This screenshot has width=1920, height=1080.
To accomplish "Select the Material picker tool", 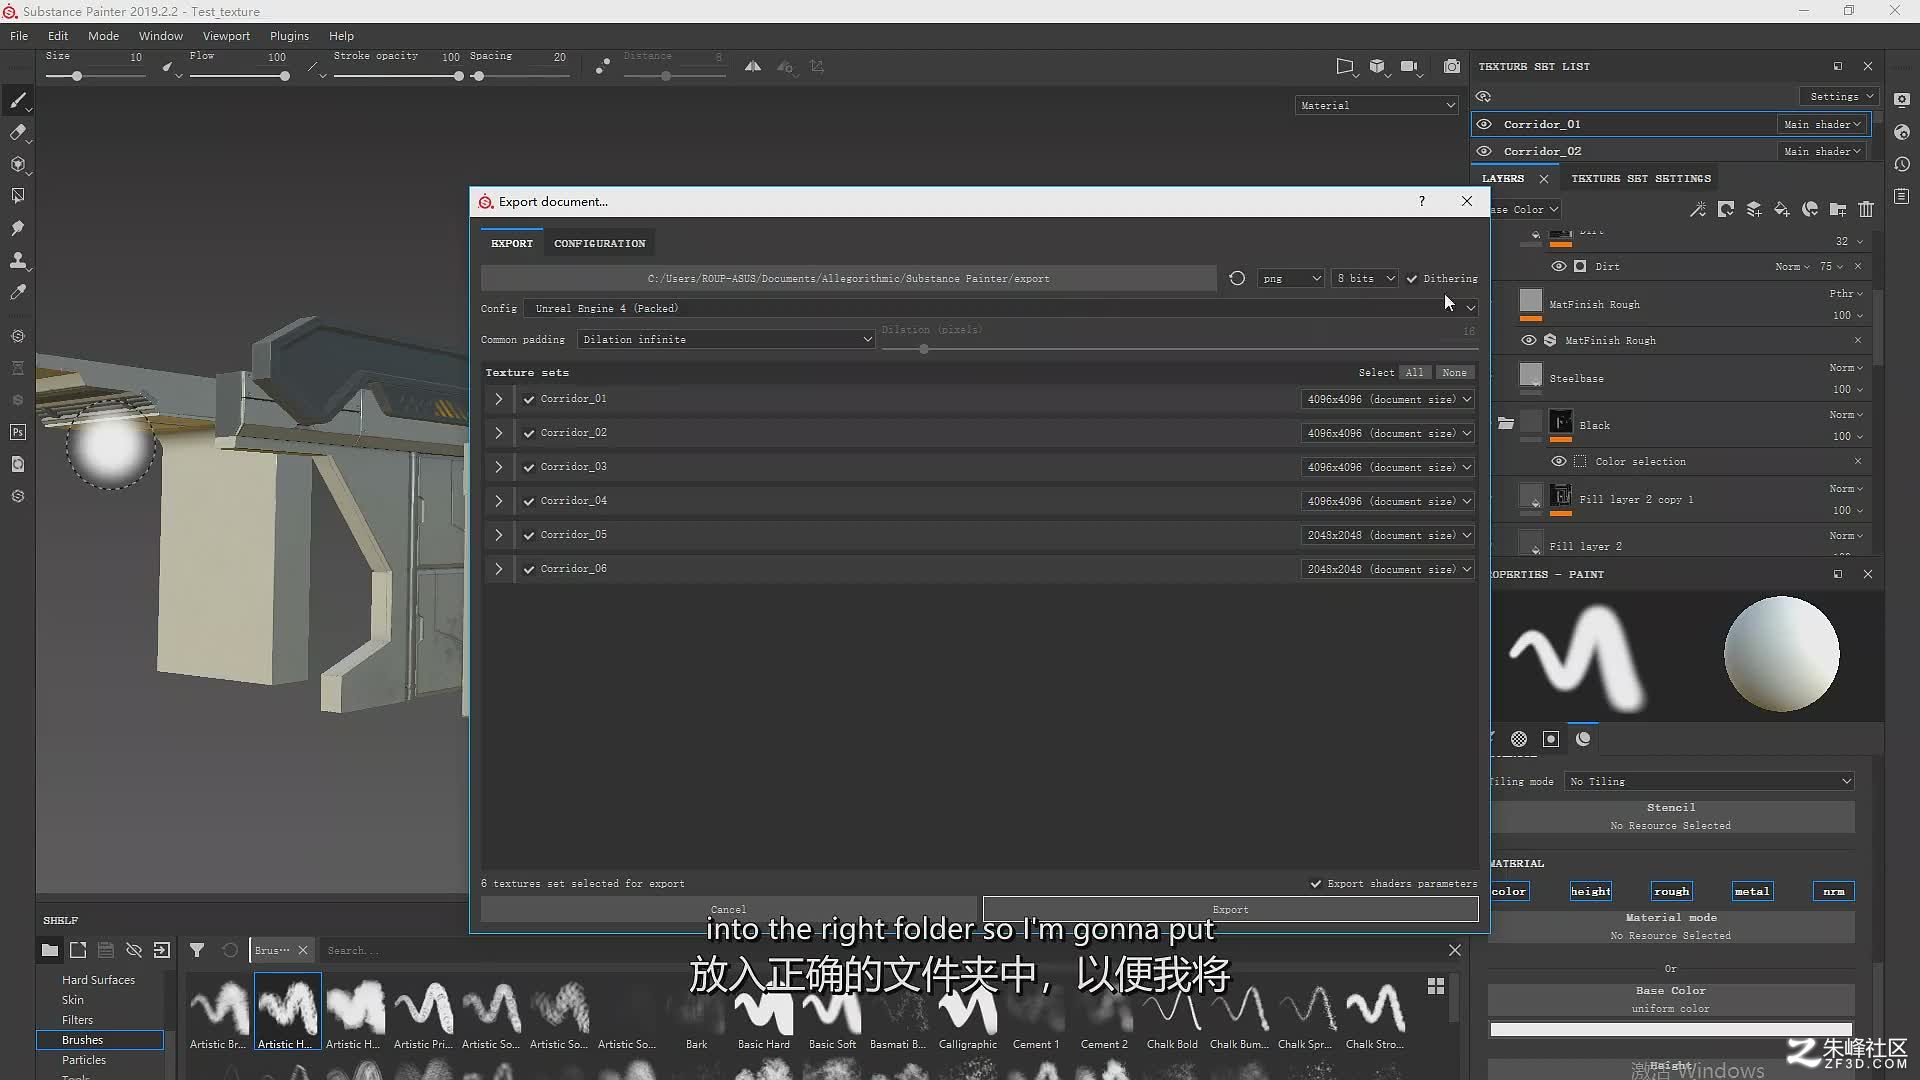I will coord(18,292).
